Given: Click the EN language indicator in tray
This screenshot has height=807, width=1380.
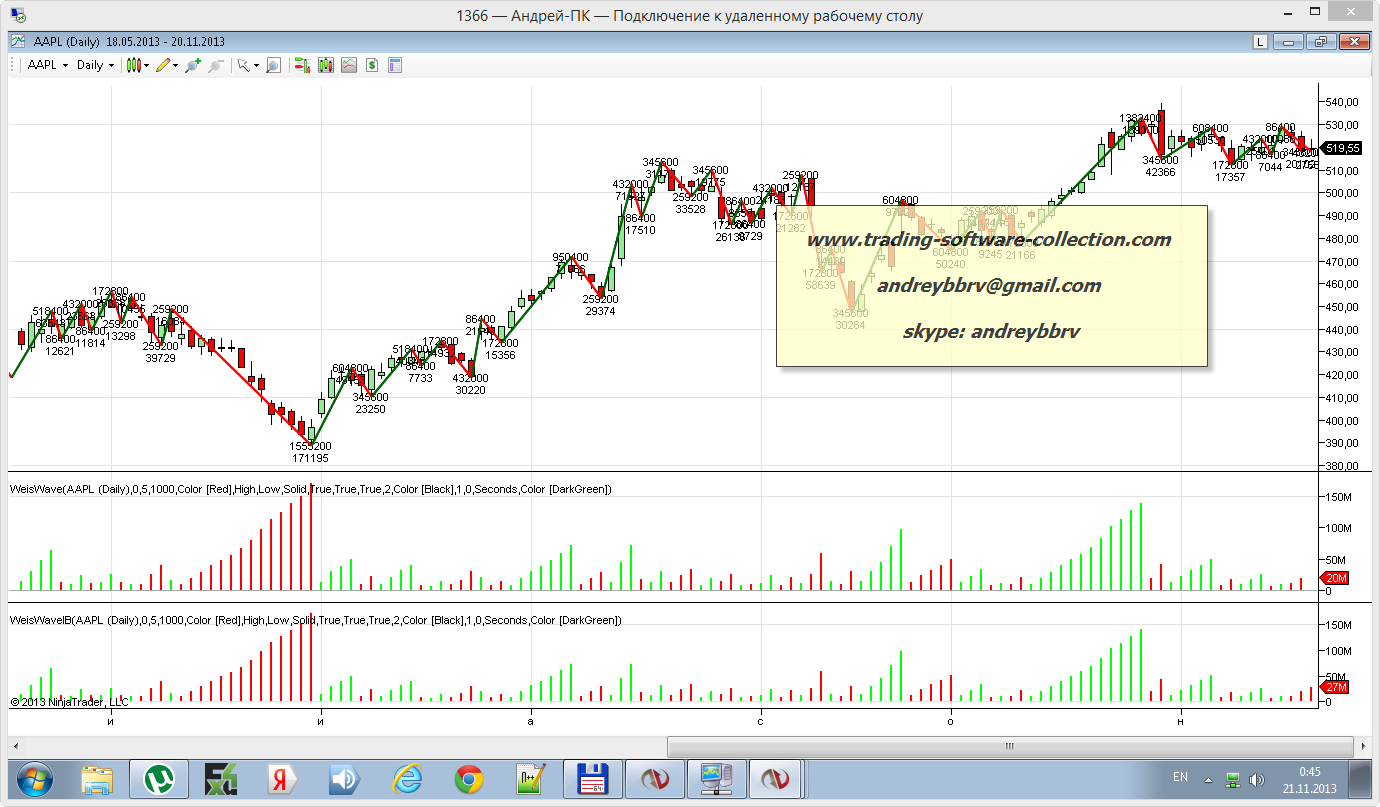Looking at the screenshot, I should point(1180,777).
